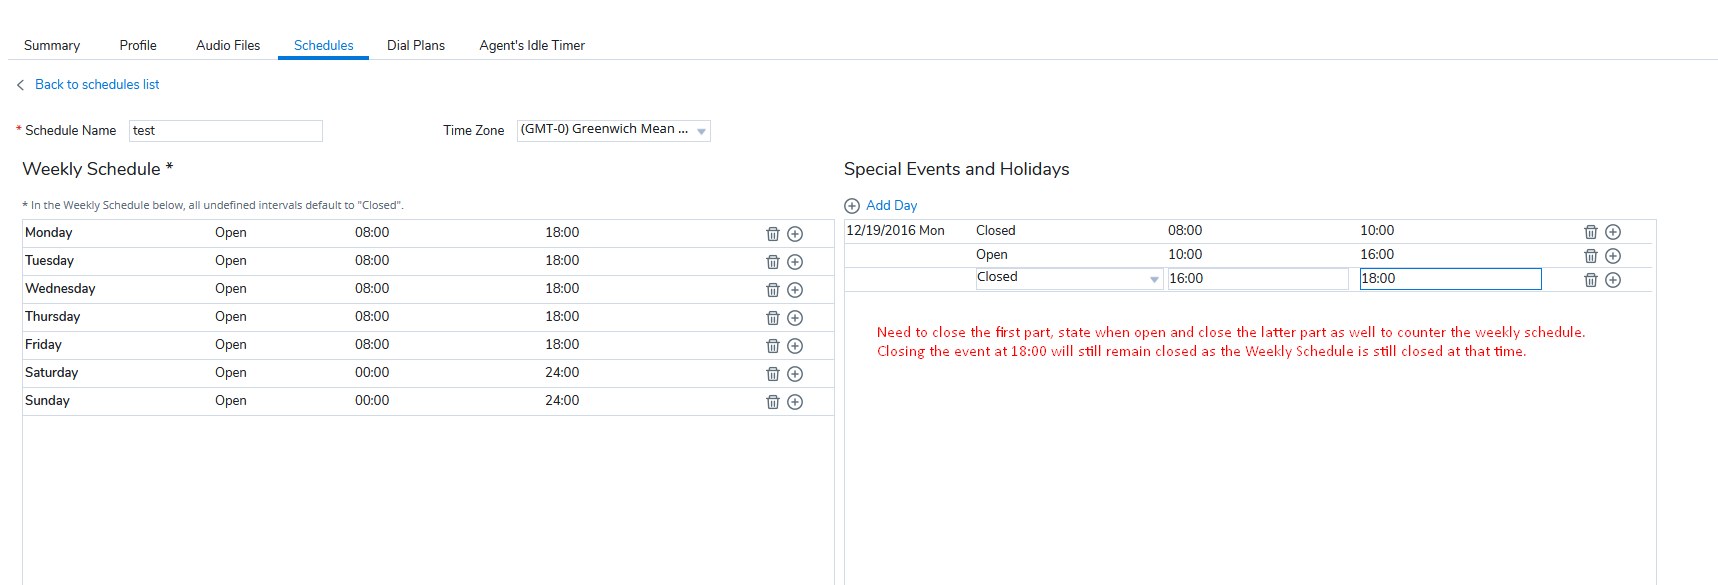This screenshot has height=585, width=1718.
Task: Click the Back to schedules list link
Action: [x=97, y=84]
